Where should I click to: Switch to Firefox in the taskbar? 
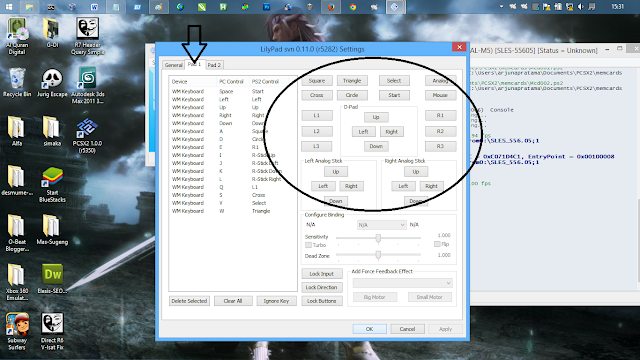click(x=331, y=7)
